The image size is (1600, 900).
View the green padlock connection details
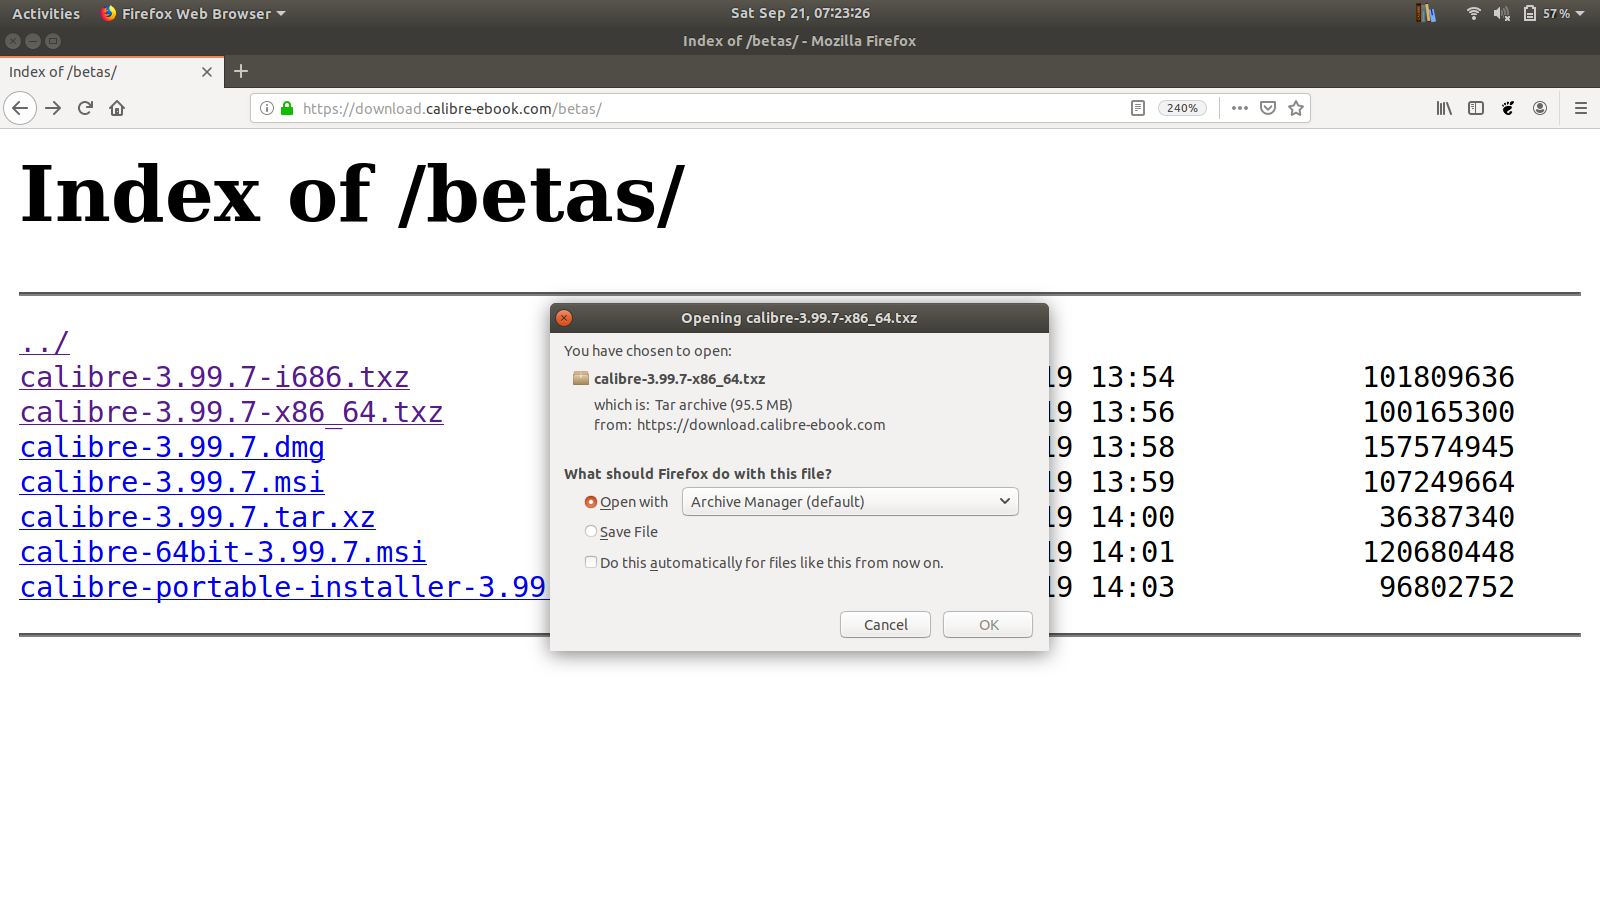pos(287,108)
